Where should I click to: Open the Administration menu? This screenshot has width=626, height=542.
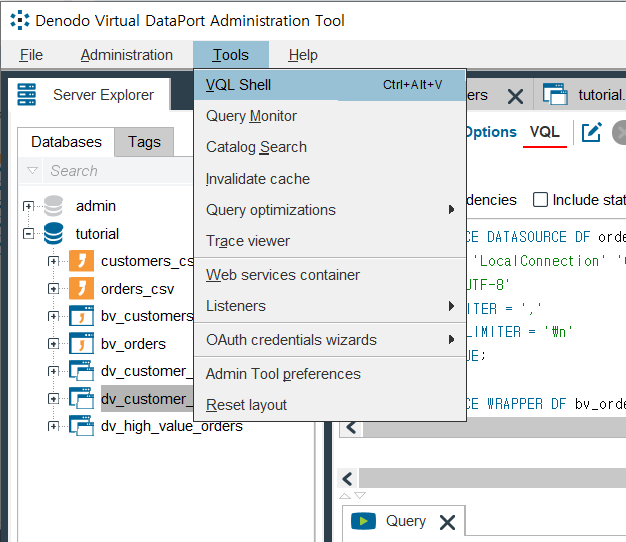127,55
